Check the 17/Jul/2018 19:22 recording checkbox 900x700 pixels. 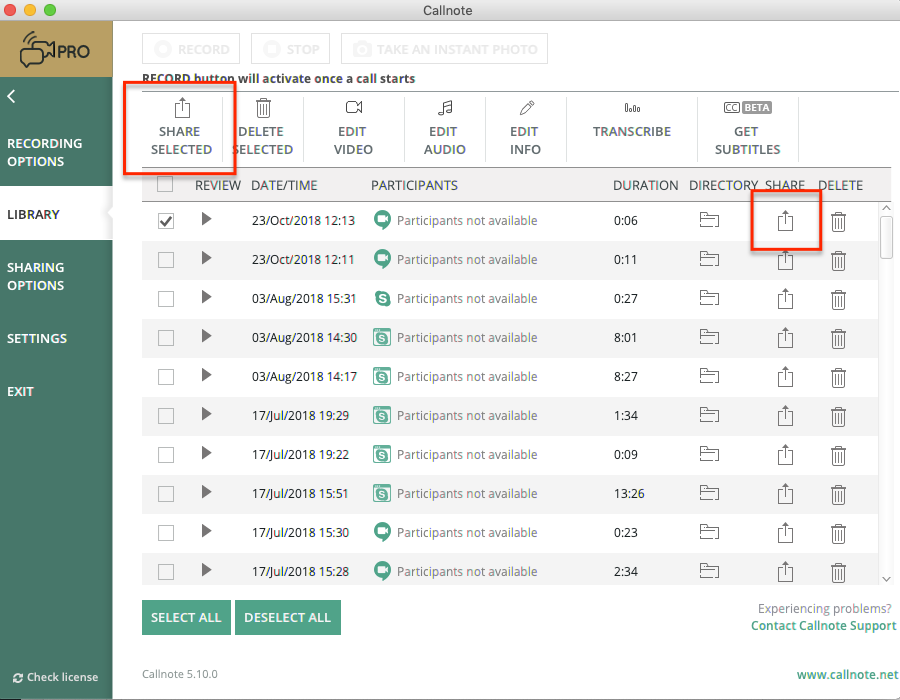coord(166,455)
